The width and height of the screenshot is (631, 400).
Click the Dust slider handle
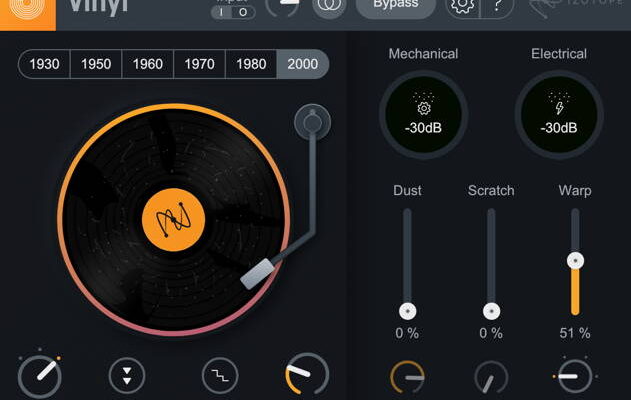407,311
